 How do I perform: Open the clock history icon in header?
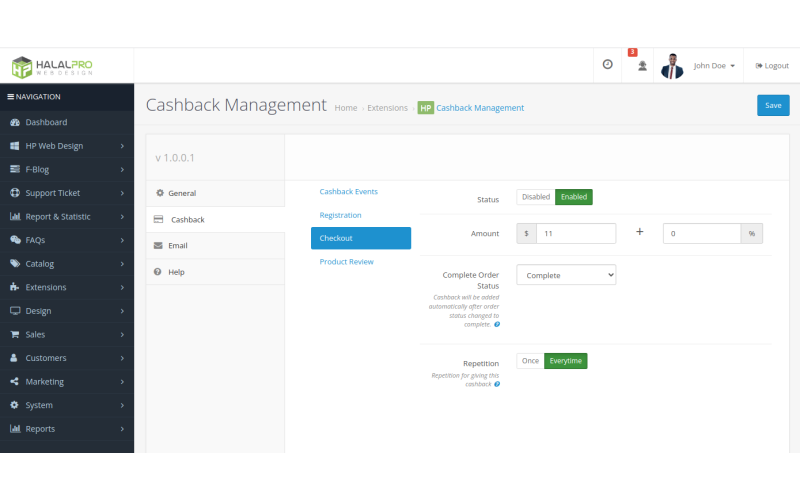tap(607, 64)
